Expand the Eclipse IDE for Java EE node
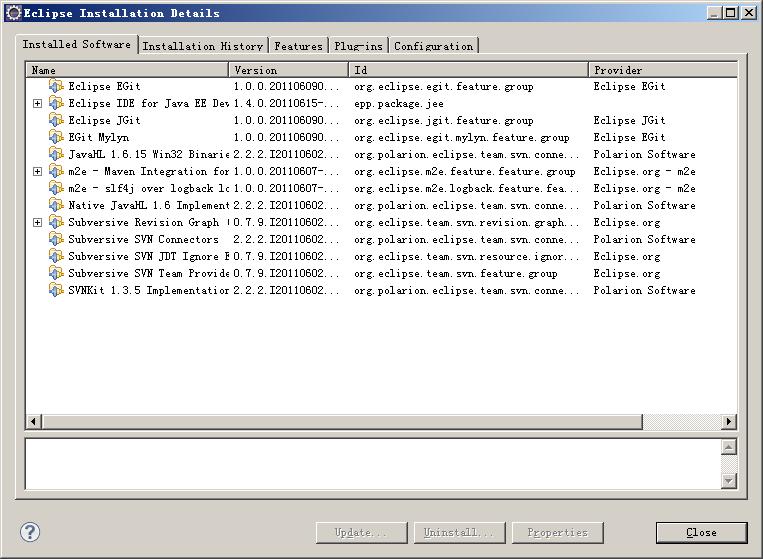 pos(37,104)
